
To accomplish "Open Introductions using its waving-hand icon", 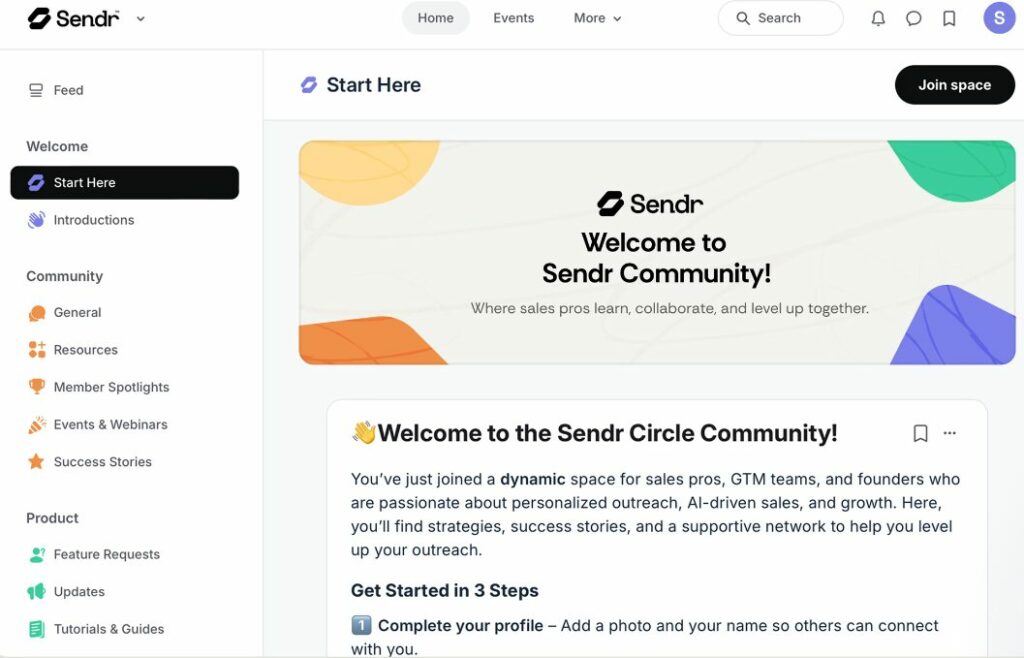I will pos(36,219).
